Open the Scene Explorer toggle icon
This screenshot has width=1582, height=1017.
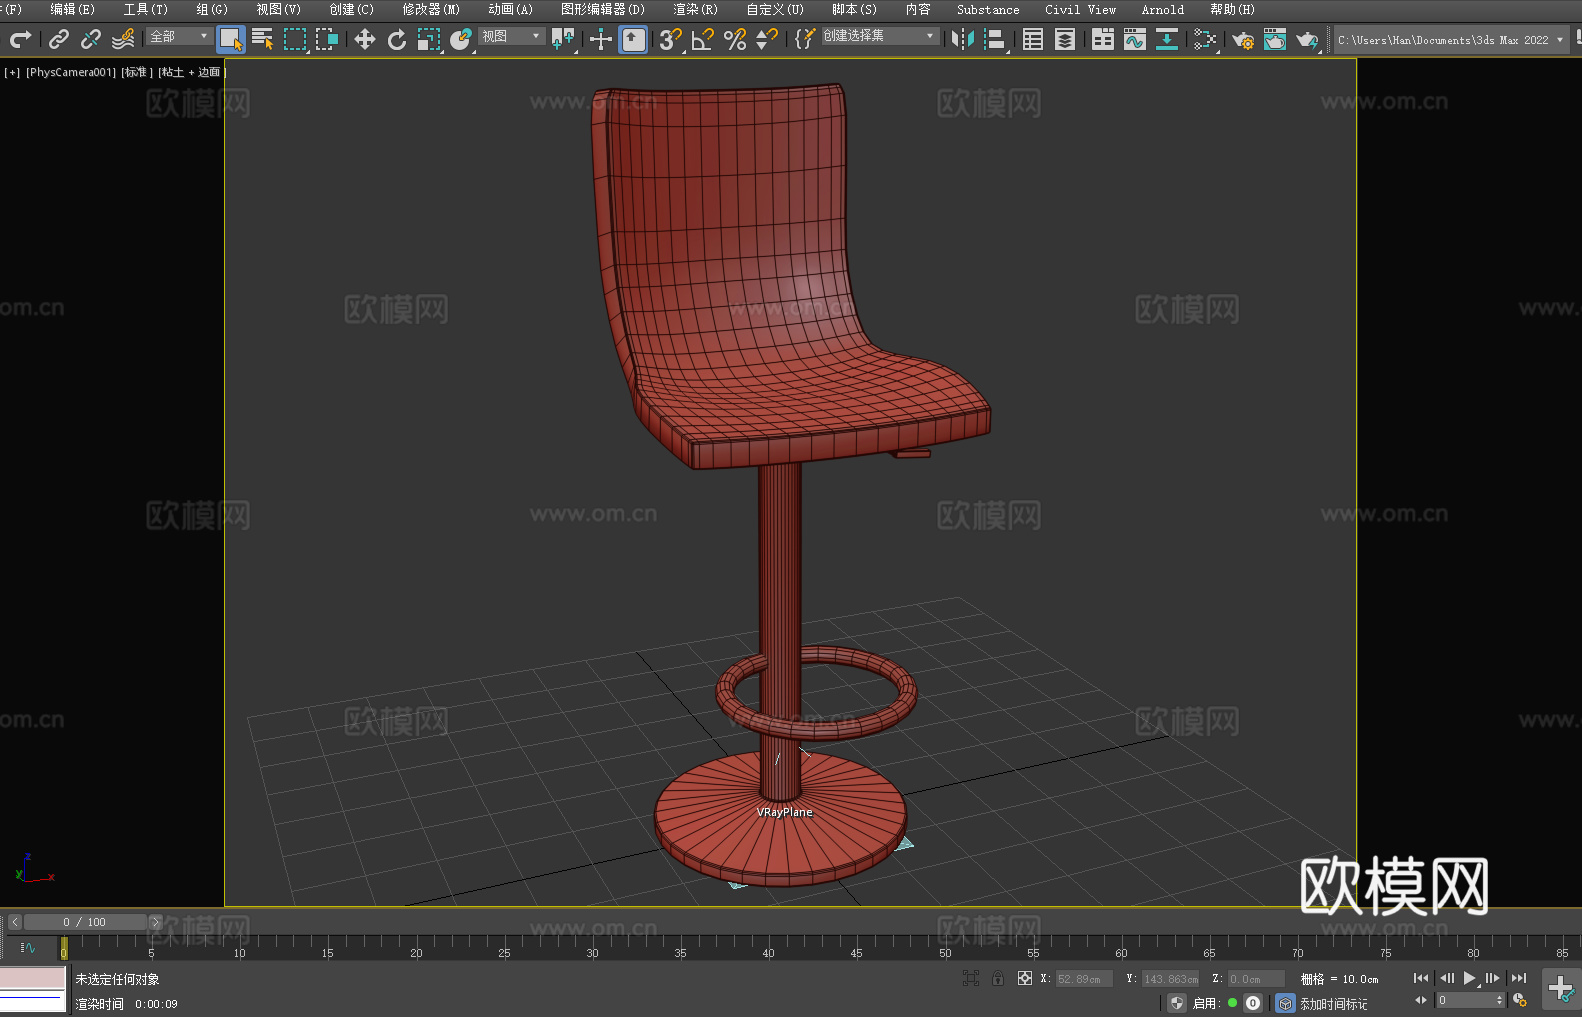(x=1033, y=39)
